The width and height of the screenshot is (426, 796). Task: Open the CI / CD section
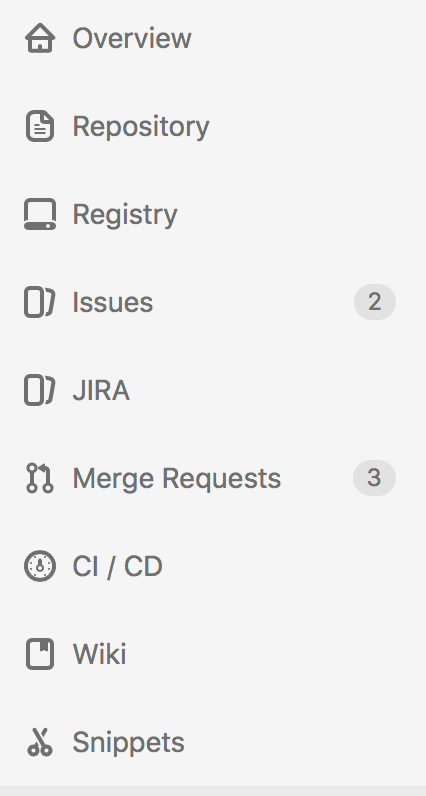pos(117,566)
